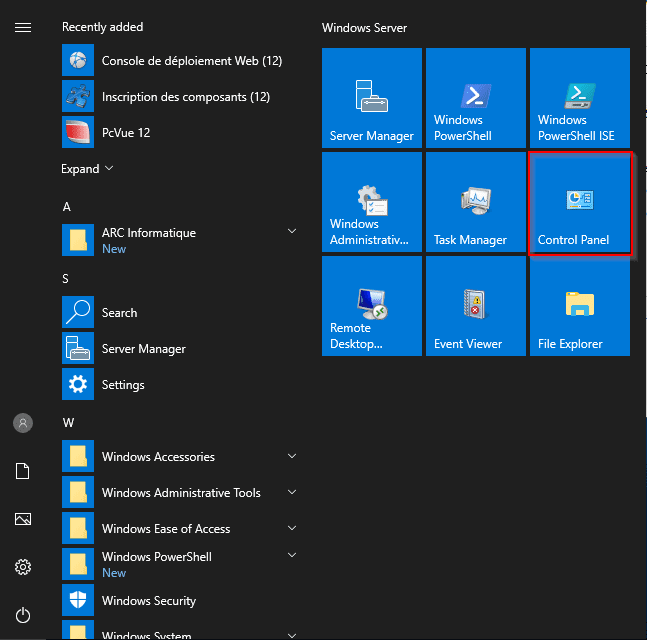Image resolution: width=647 pixels, height=640 pixels.
Task: Expand the Recently added list
Action: click(x=87, y=169)
